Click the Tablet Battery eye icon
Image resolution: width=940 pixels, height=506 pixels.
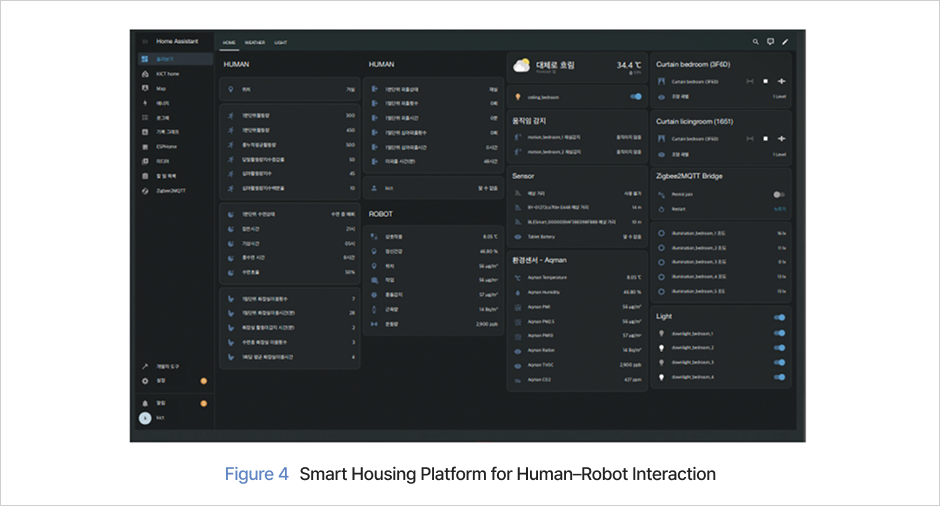point(518,237)
